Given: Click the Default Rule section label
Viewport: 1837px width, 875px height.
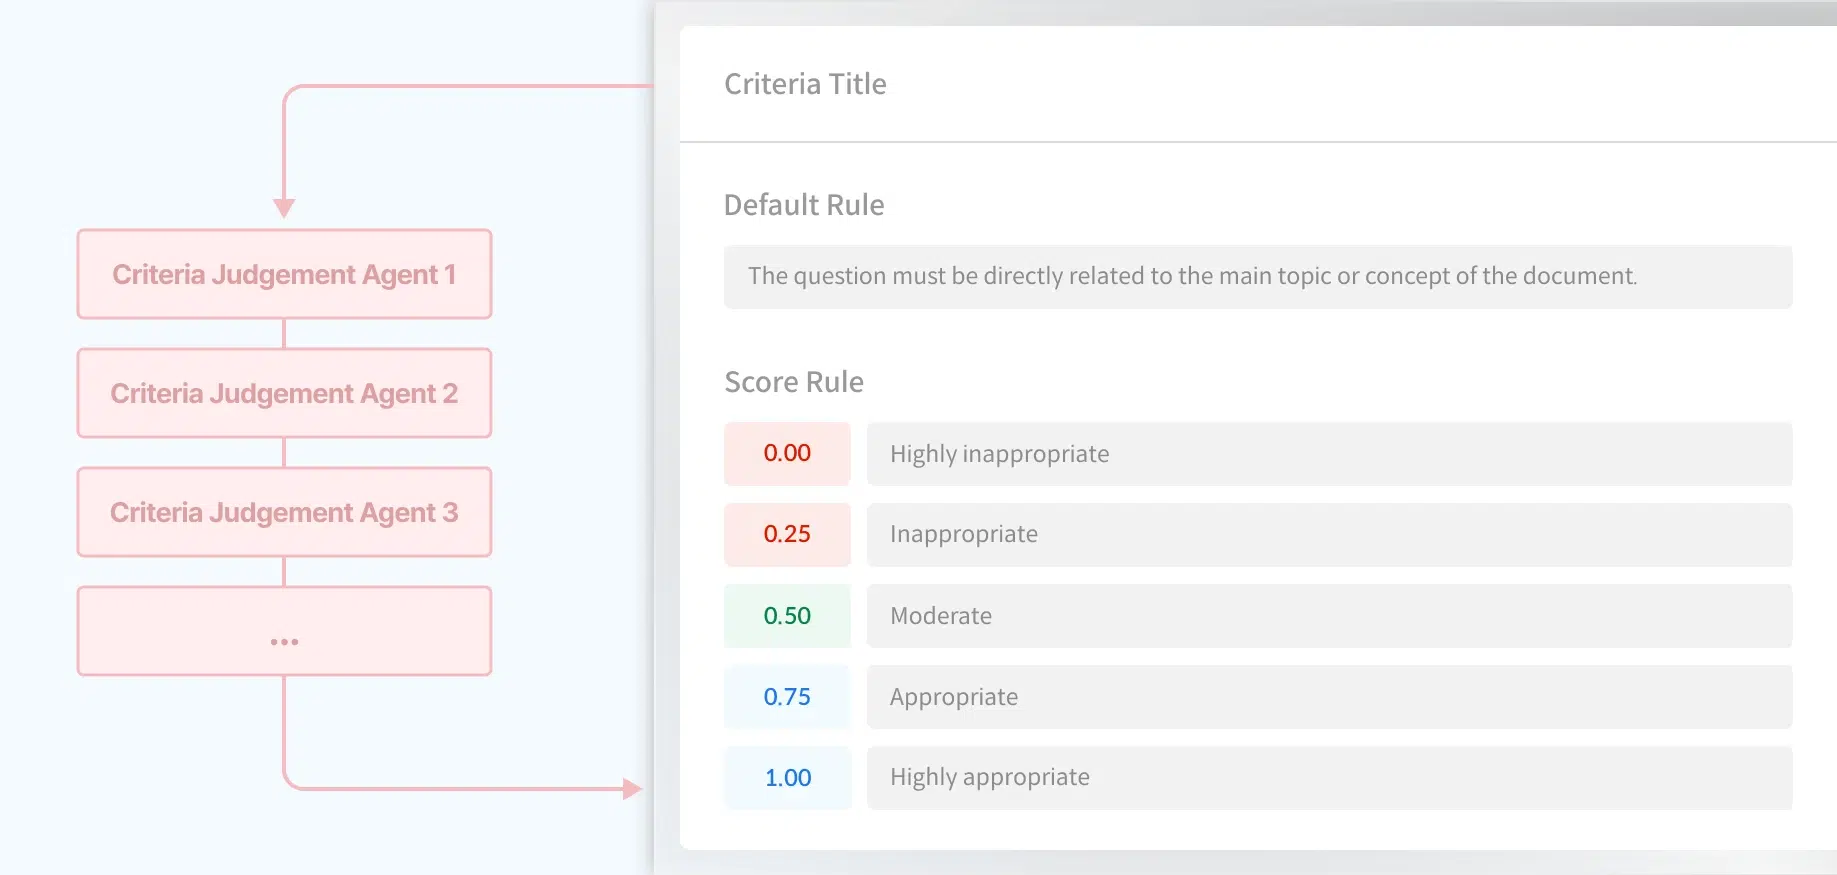Looking at the screenshot, I should pyautogui.click(x=804, y=205).
